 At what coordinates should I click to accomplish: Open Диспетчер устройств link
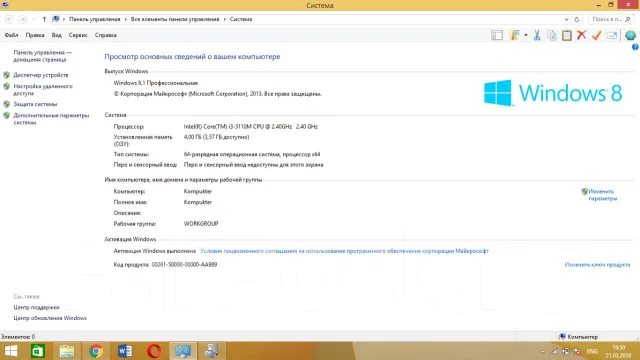pyautogui.click(x=41, y=75)
